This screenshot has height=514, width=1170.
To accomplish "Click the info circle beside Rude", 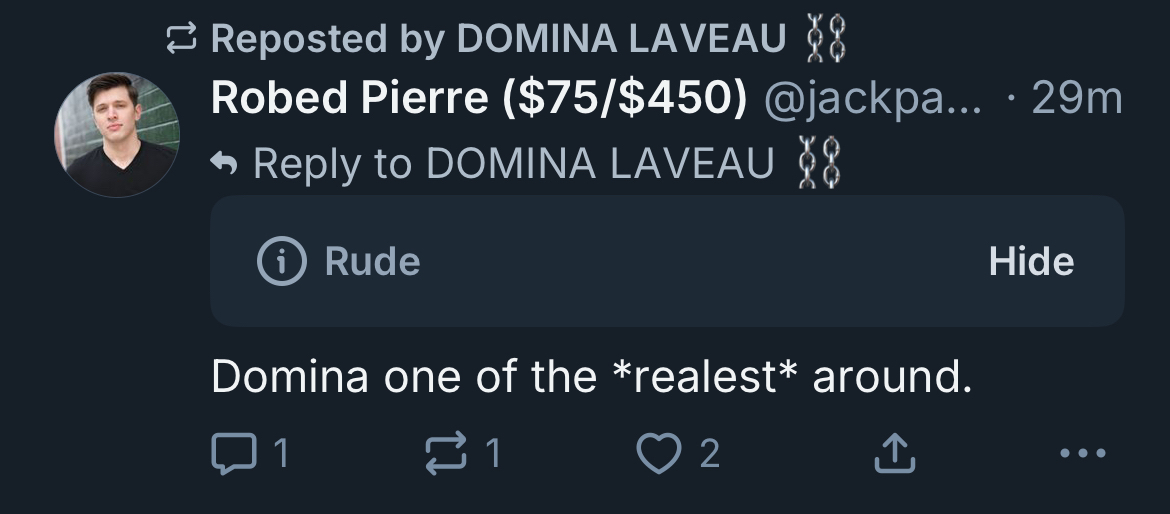I will (x=281, y=262).
